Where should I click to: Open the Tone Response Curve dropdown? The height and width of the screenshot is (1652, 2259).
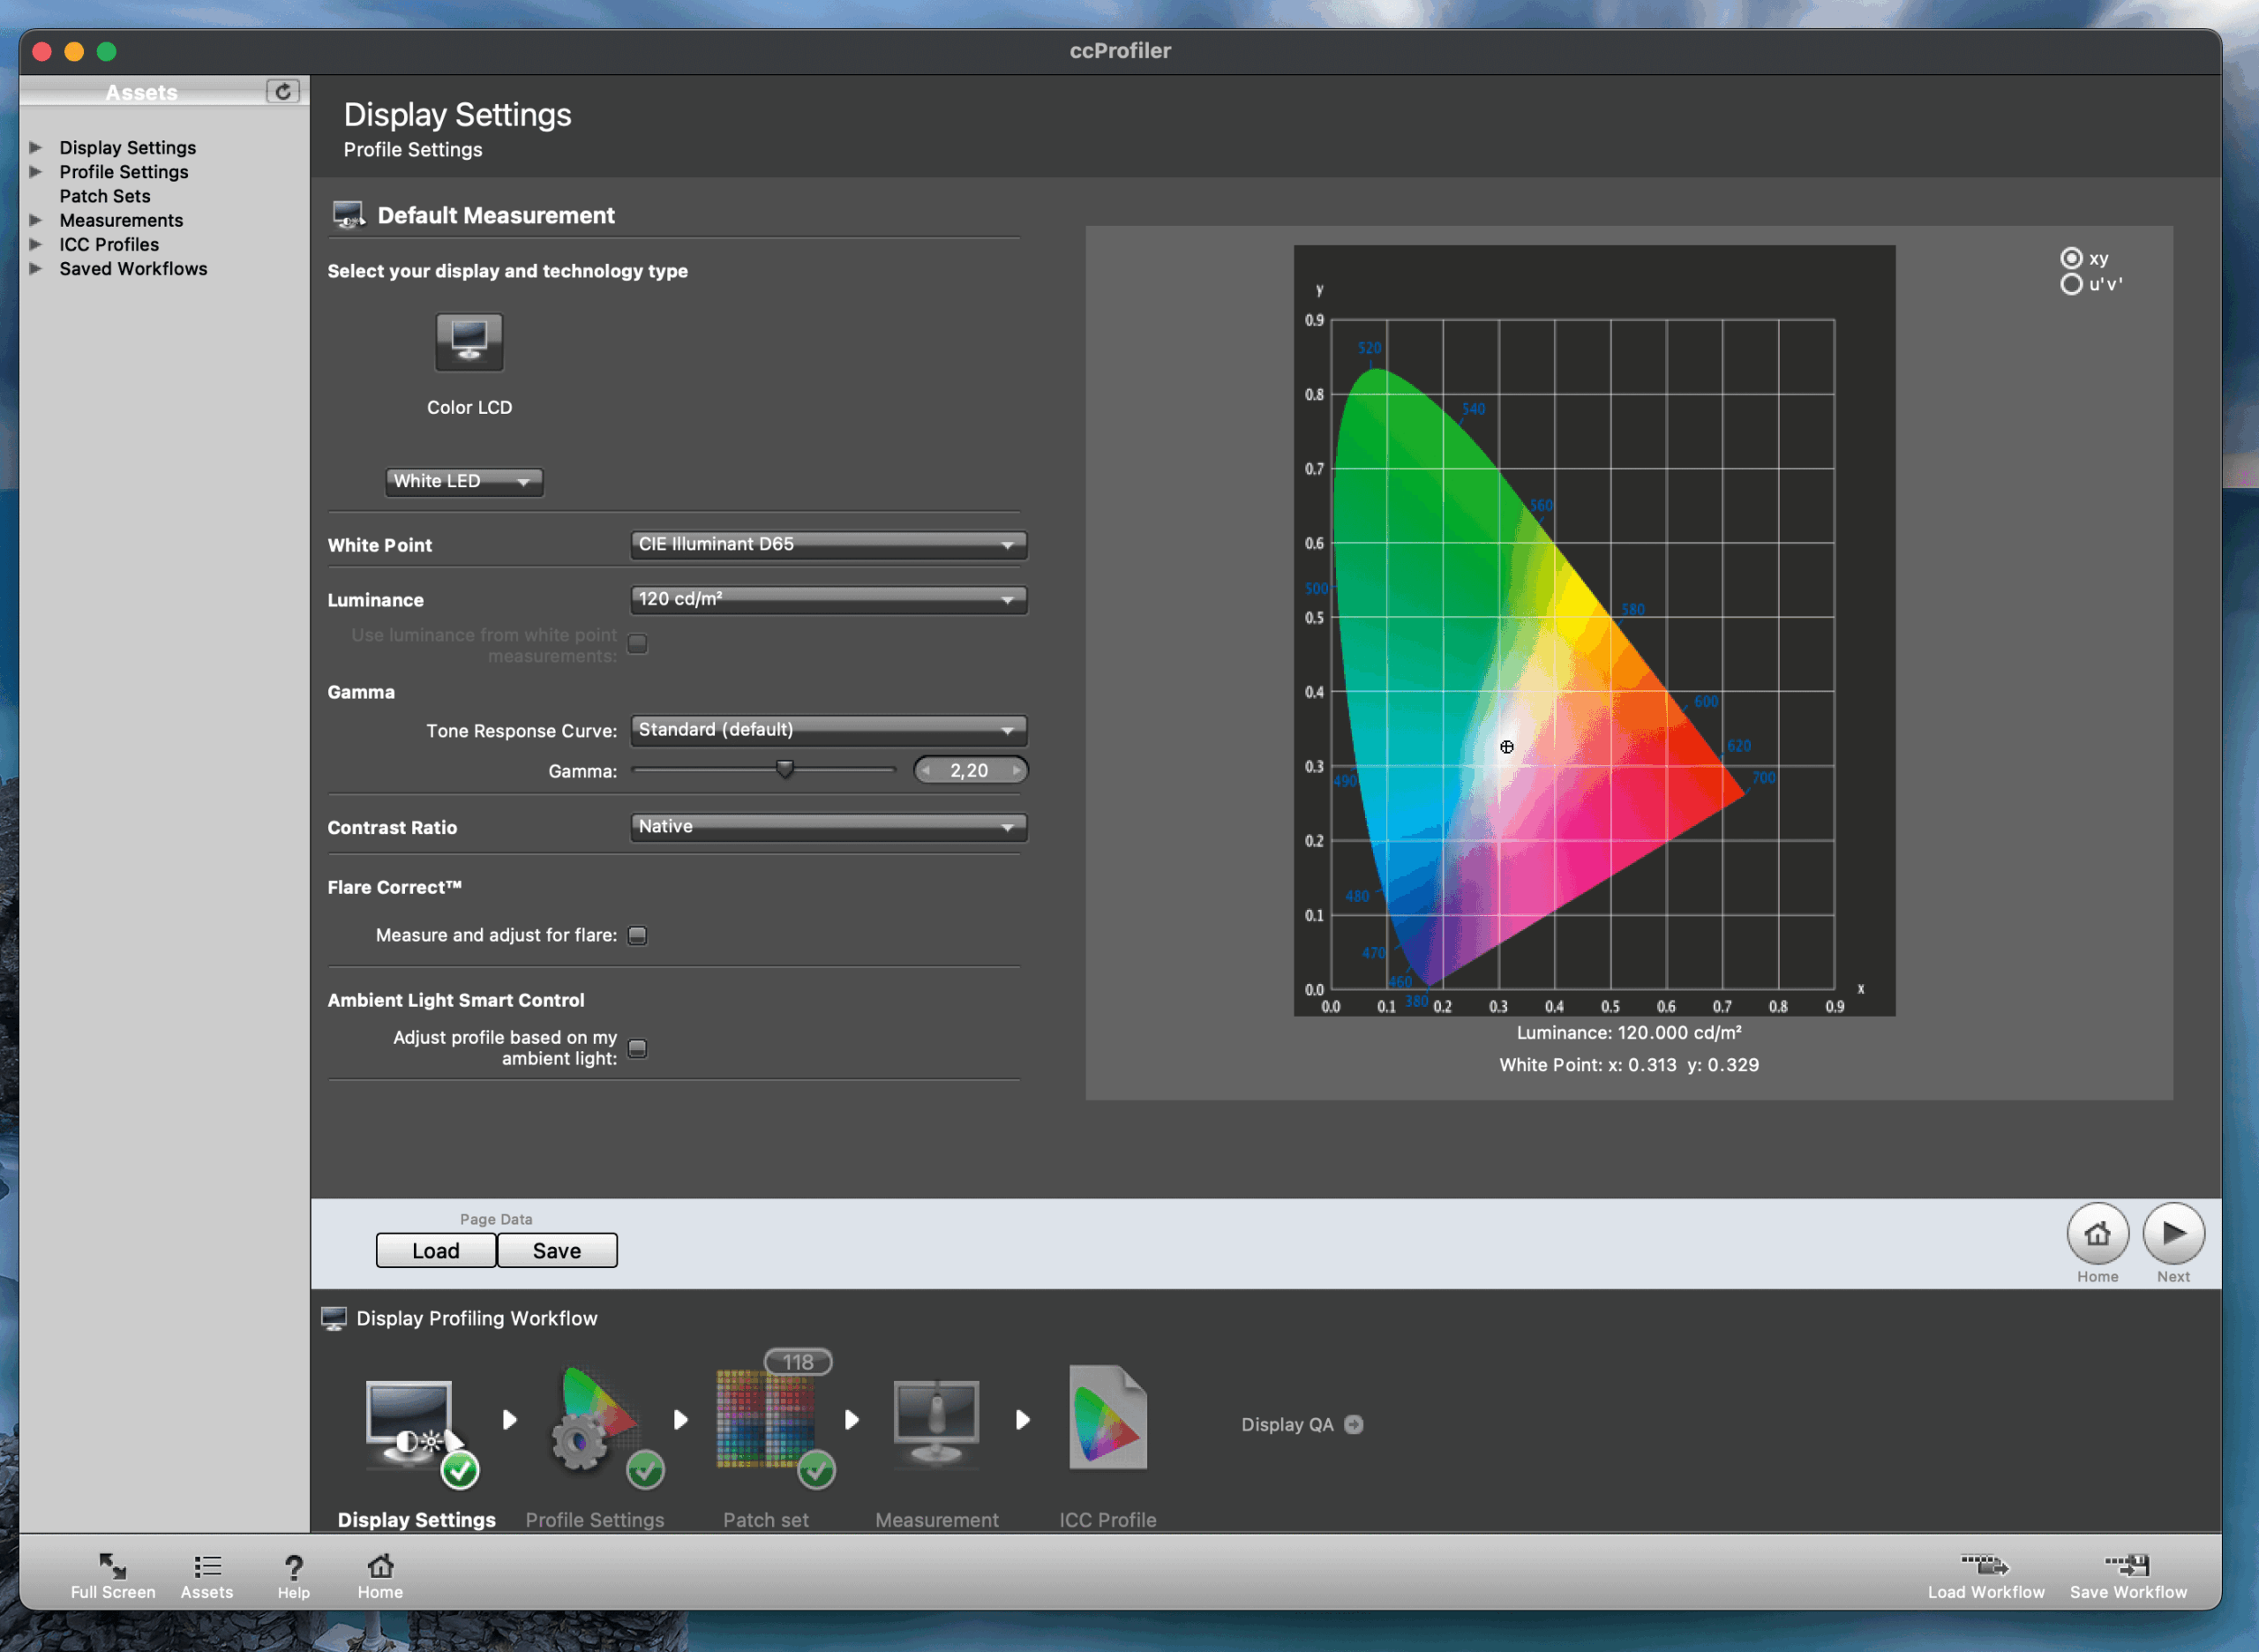click(x=827, y=730)
